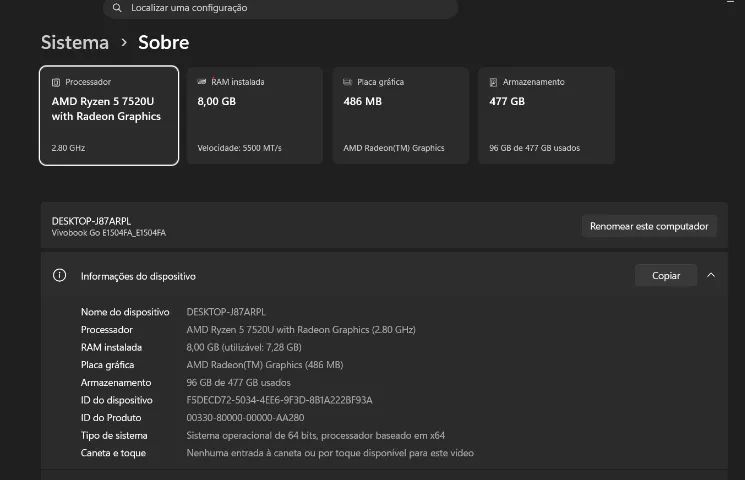Click the info circle icon
Viewport: 745px width, 480px height.
[59, 275]
